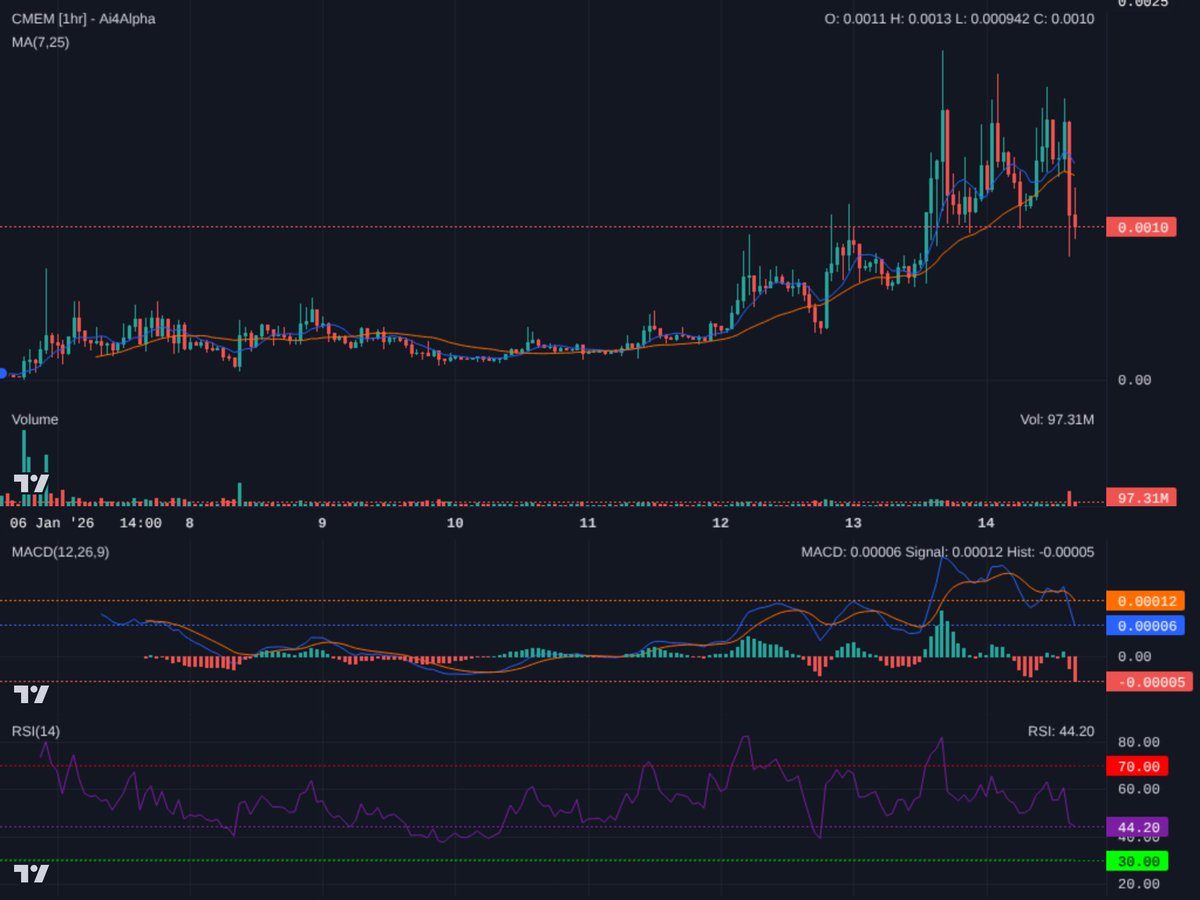The width and height of the screenshot is (1200, 900).
Task: Click the O/H/L/C price readout text
Action: tap(959, 19)
